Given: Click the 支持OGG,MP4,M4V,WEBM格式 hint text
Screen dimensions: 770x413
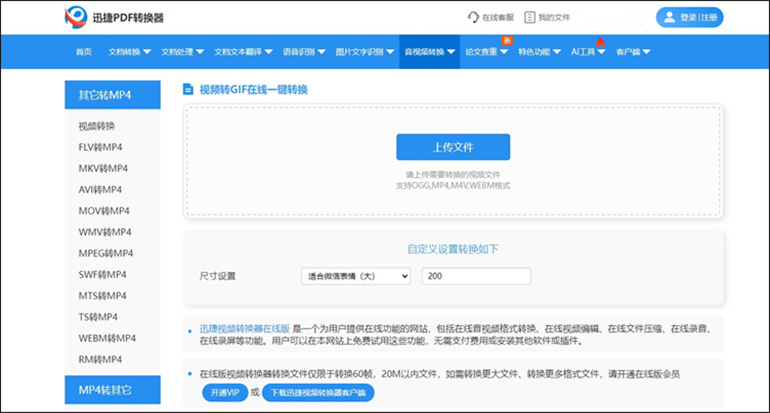Looking at the screenshot, I should [x=453, y=186].
